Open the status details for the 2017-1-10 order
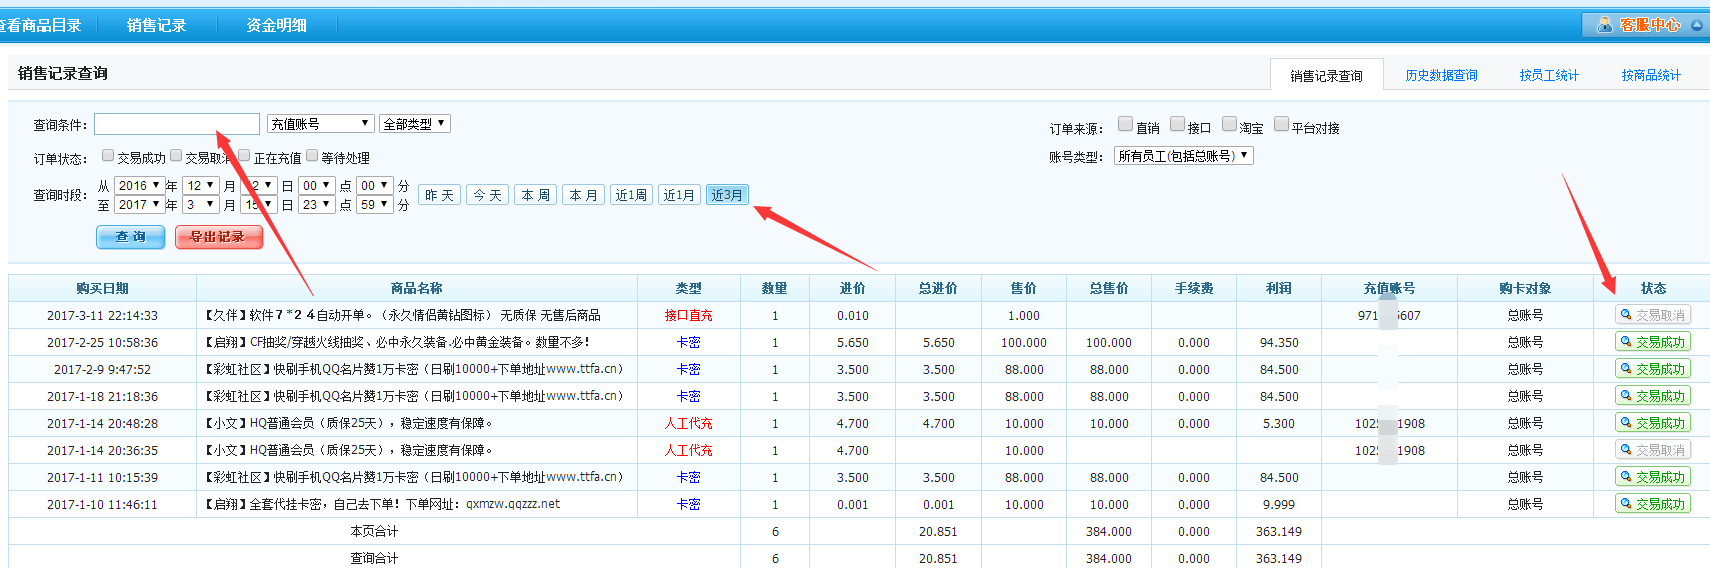 pyautogui.click(x=1653, y=504)
